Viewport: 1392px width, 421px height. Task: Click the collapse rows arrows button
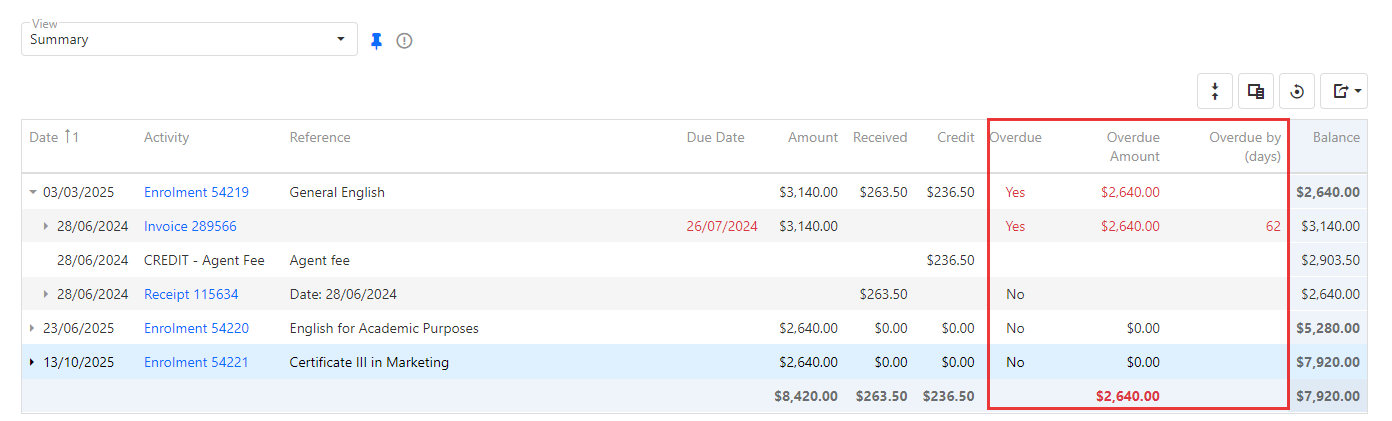(1215, 91)
